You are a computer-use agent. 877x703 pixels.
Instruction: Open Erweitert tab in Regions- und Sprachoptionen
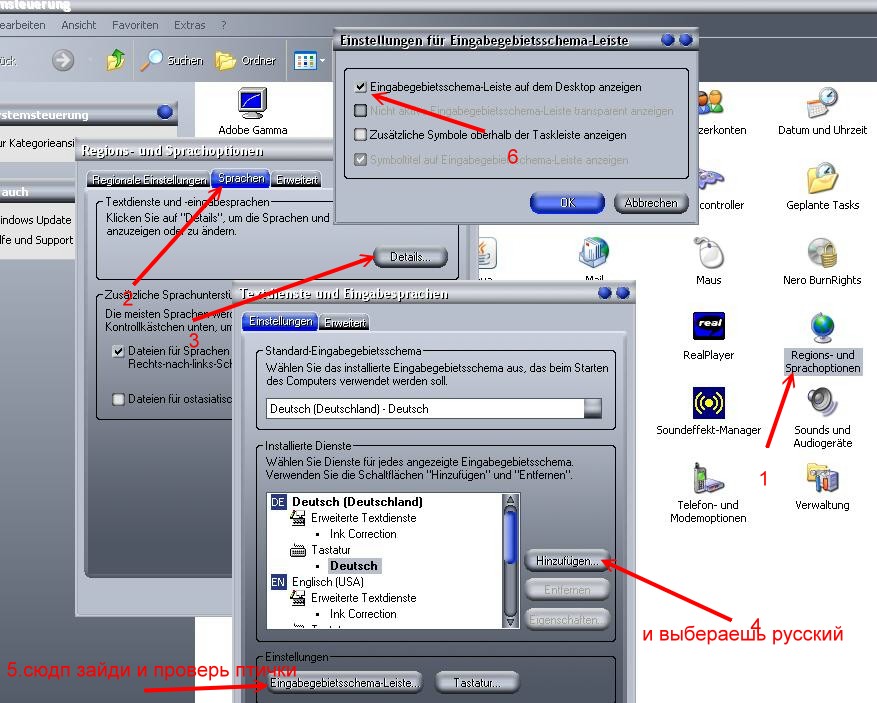tap(296, 180)
